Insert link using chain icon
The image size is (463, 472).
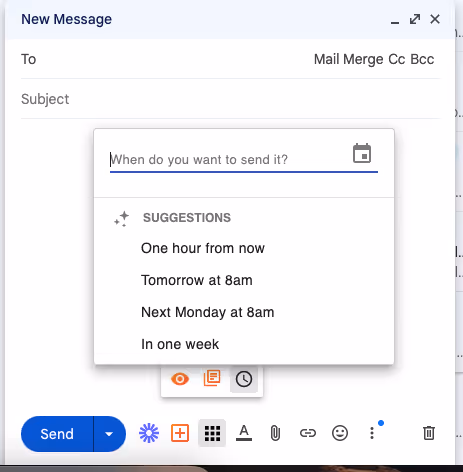pos(307,433)
